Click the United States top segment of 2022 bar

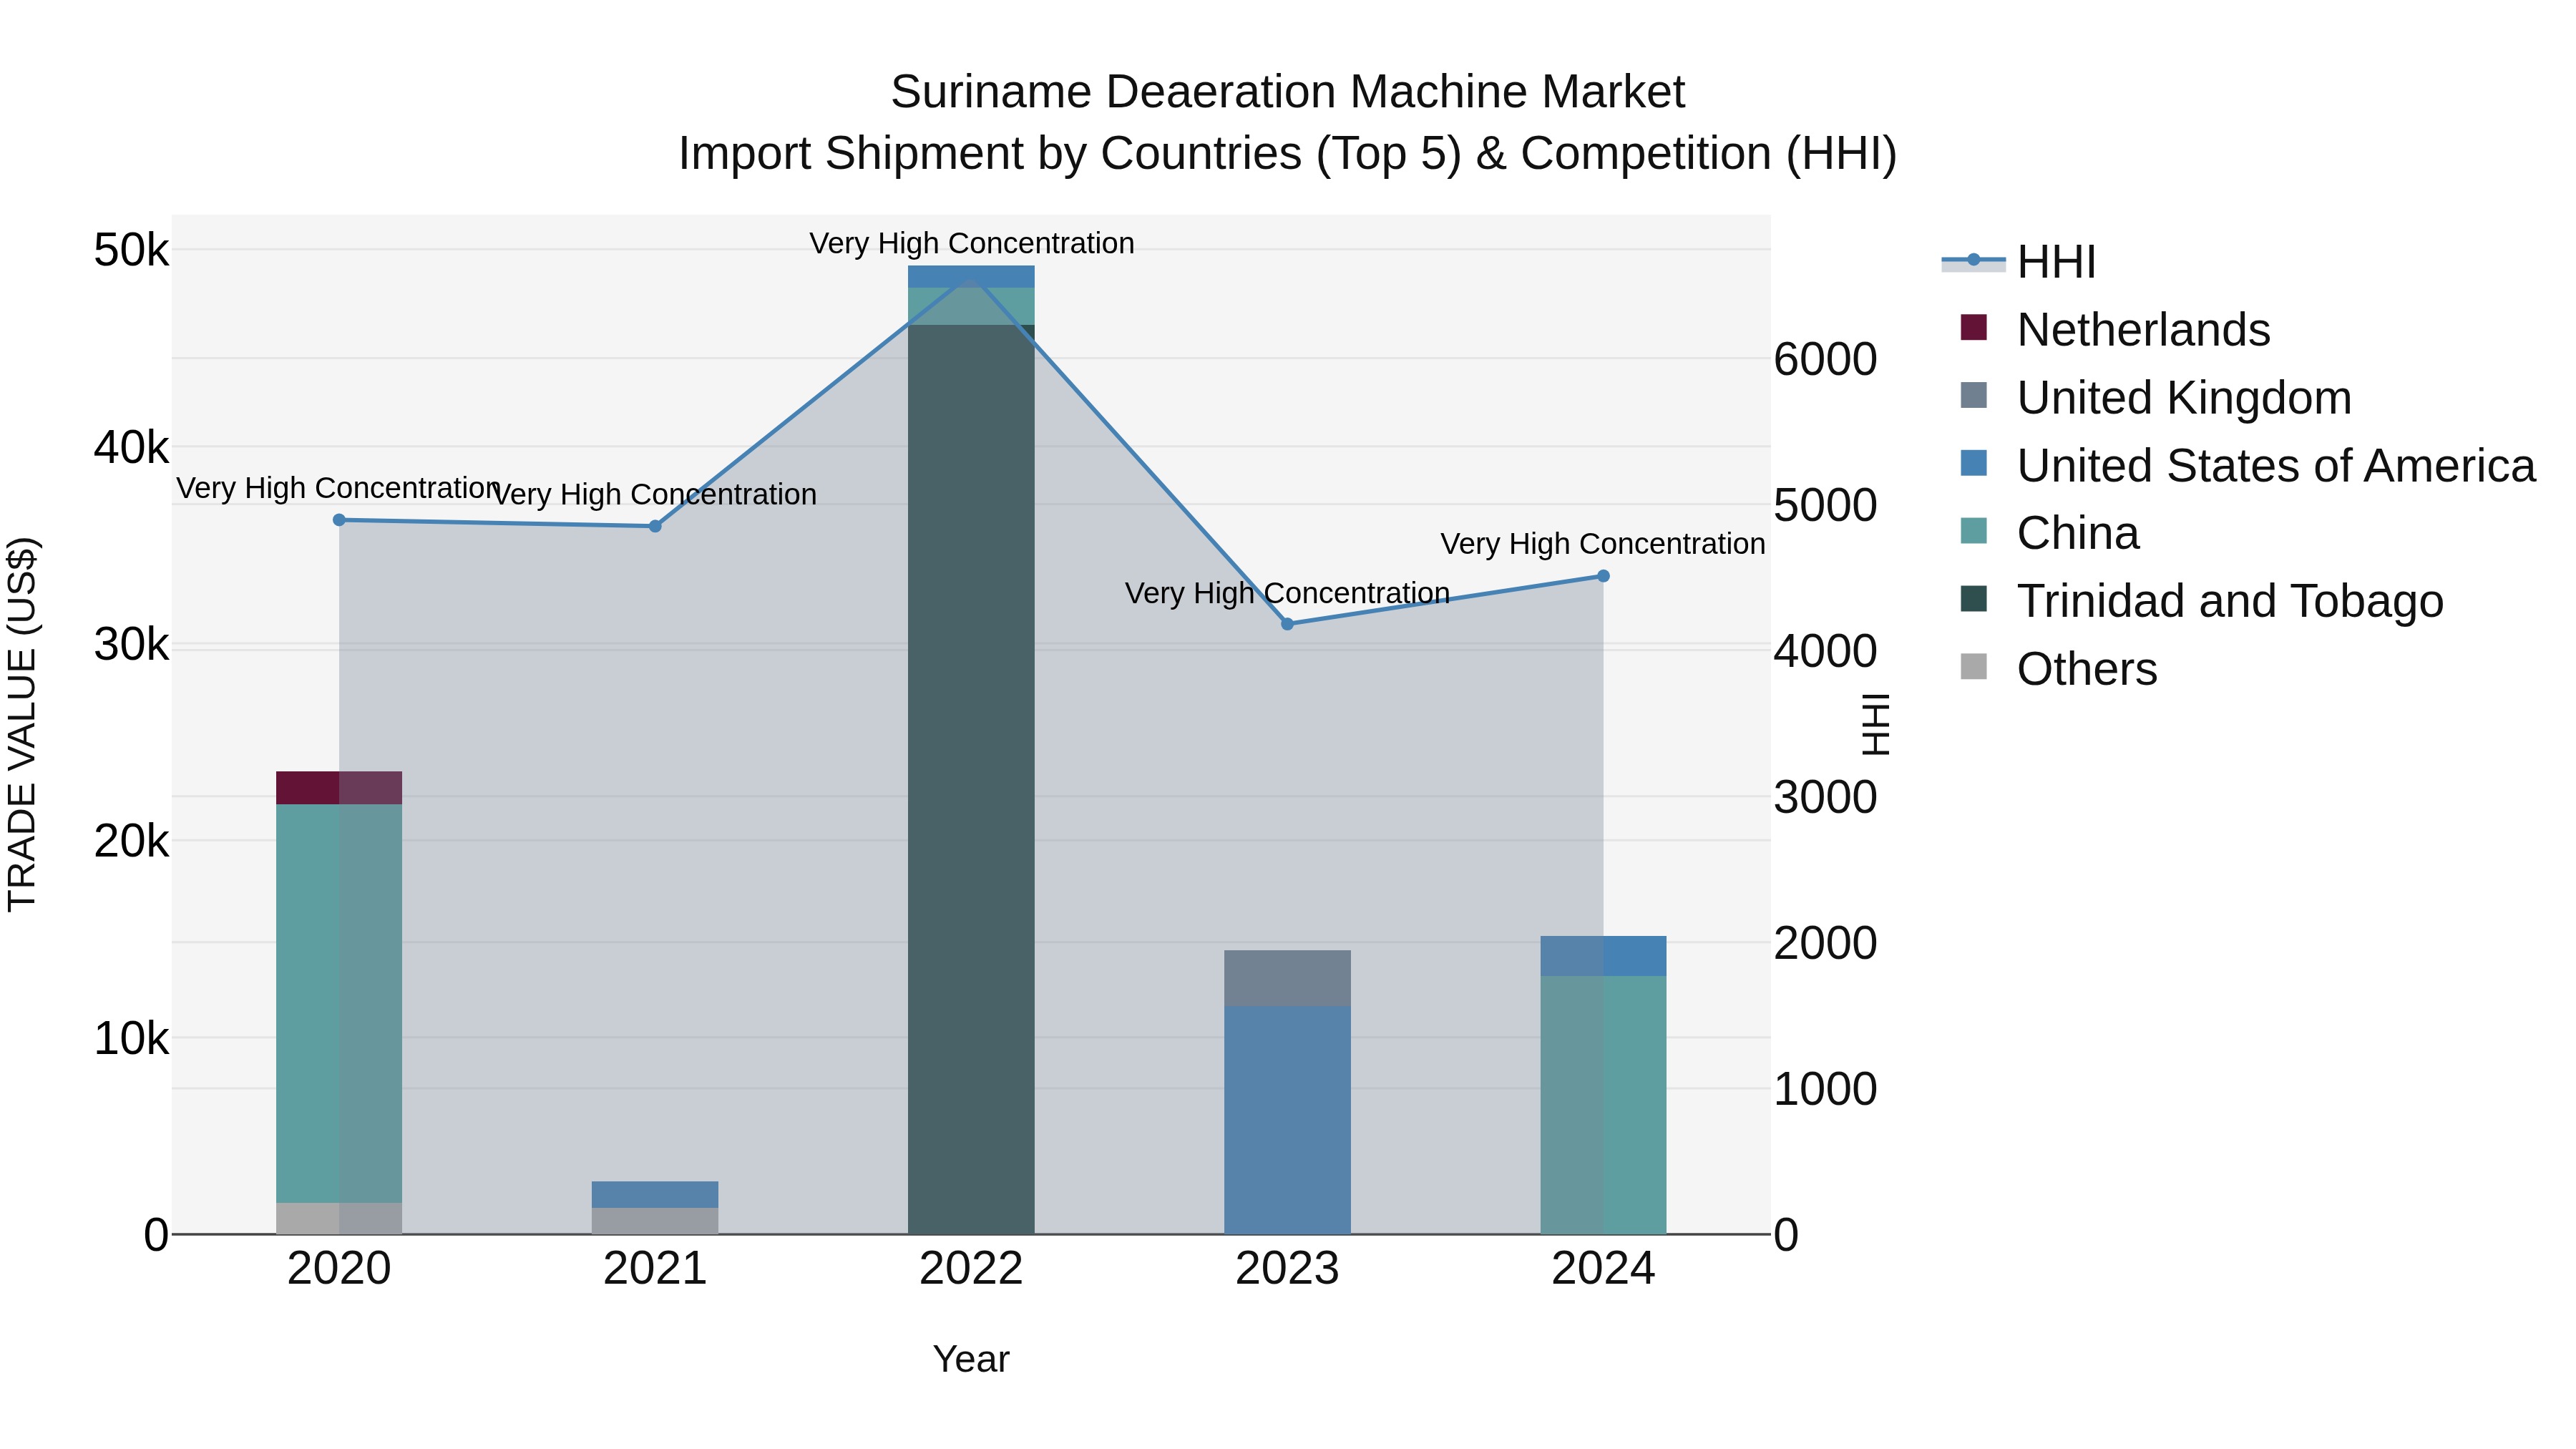click(971, 277)
